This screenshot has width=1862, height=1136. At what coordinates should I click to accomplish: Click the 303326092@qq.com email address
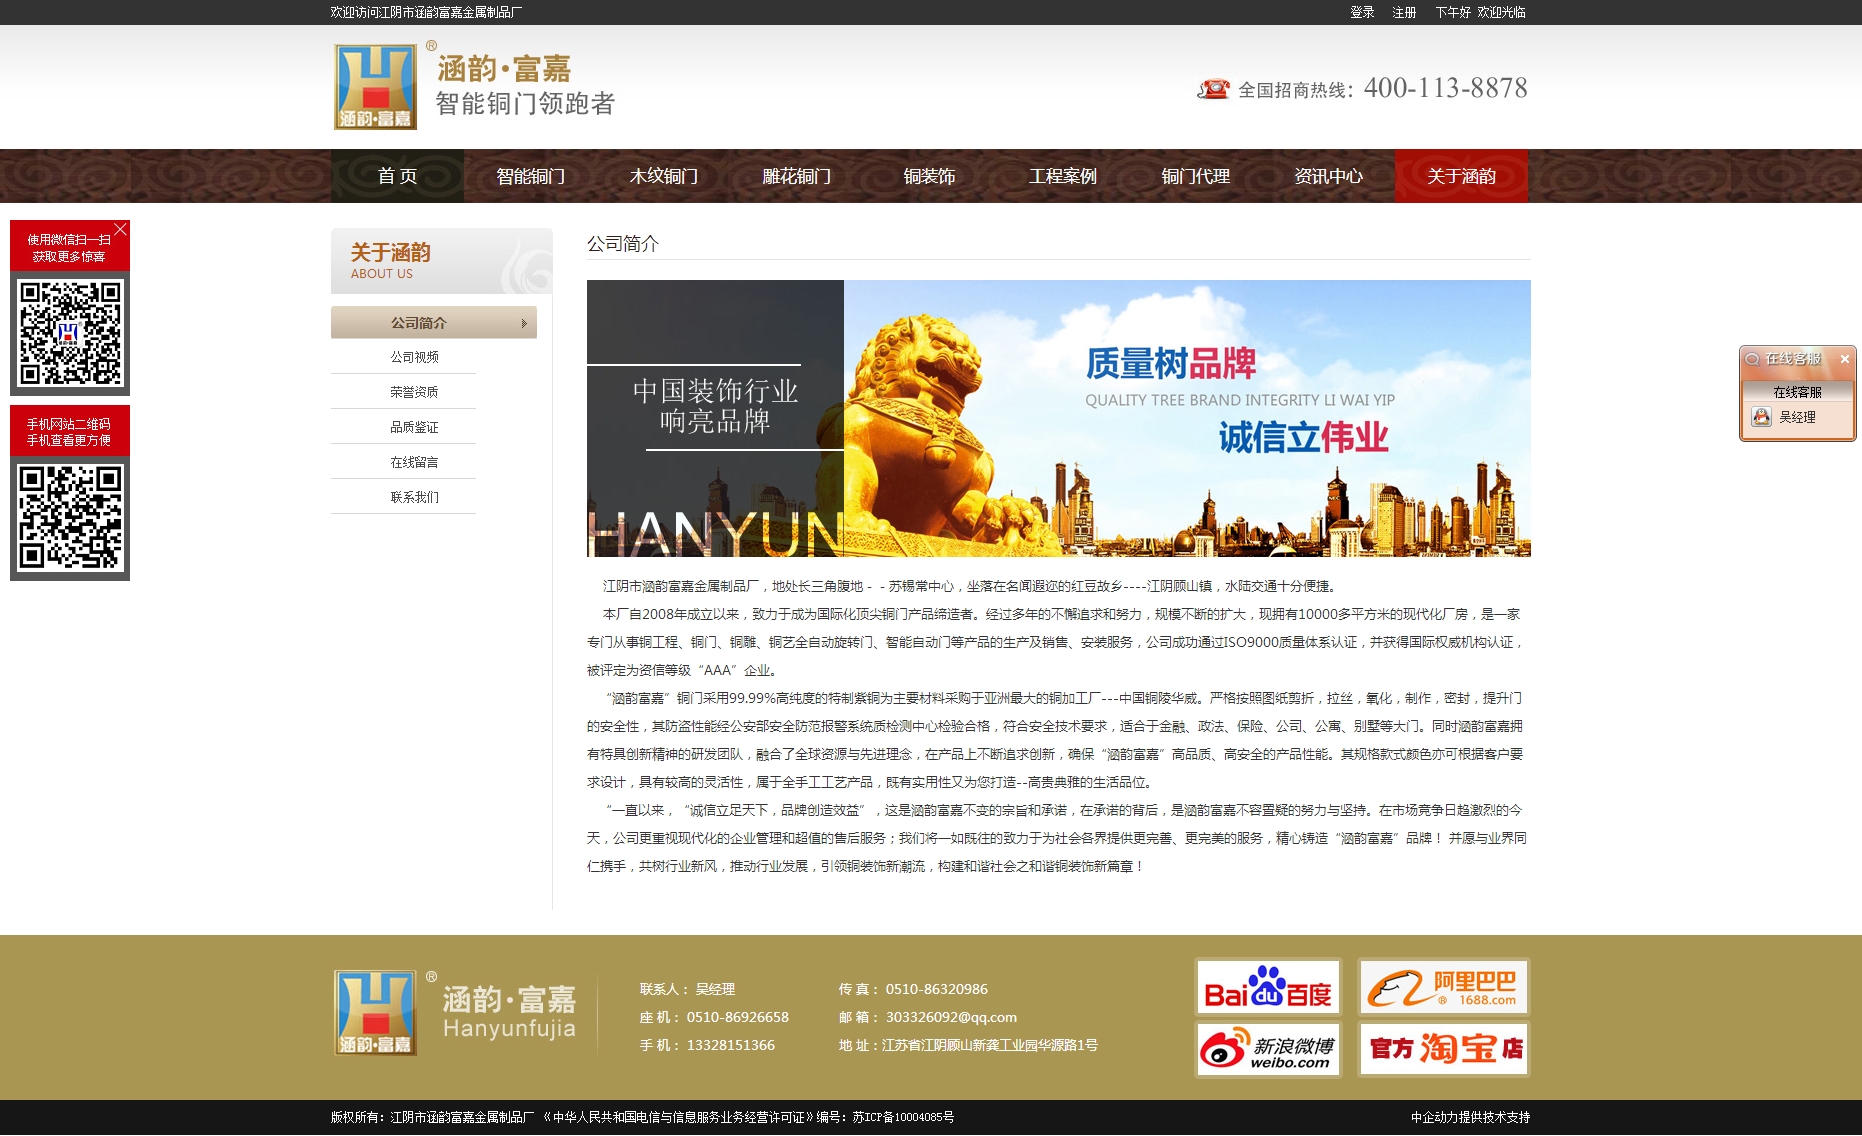point(951,1017)
